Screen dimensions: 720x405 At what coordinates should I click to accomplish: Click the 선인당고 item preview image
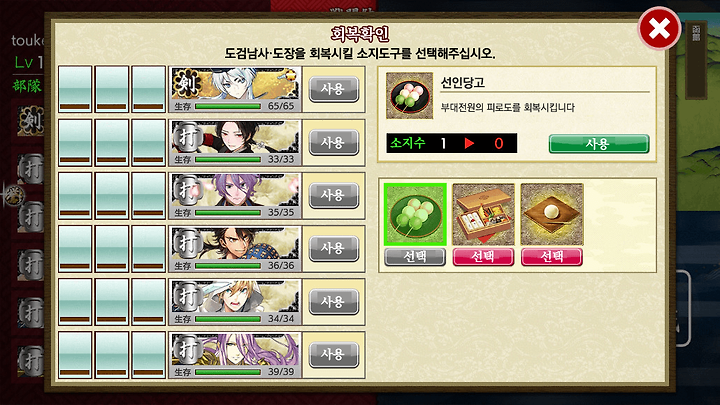point(409,96)
